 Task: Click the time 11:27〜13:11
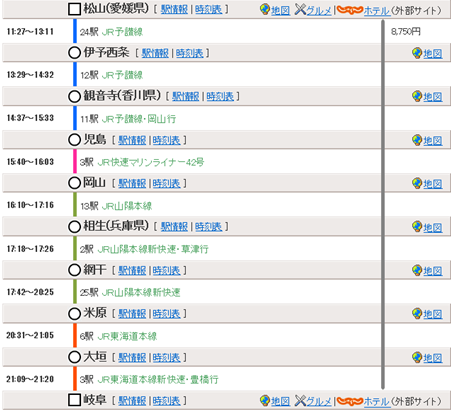click(x=30, y=32)
